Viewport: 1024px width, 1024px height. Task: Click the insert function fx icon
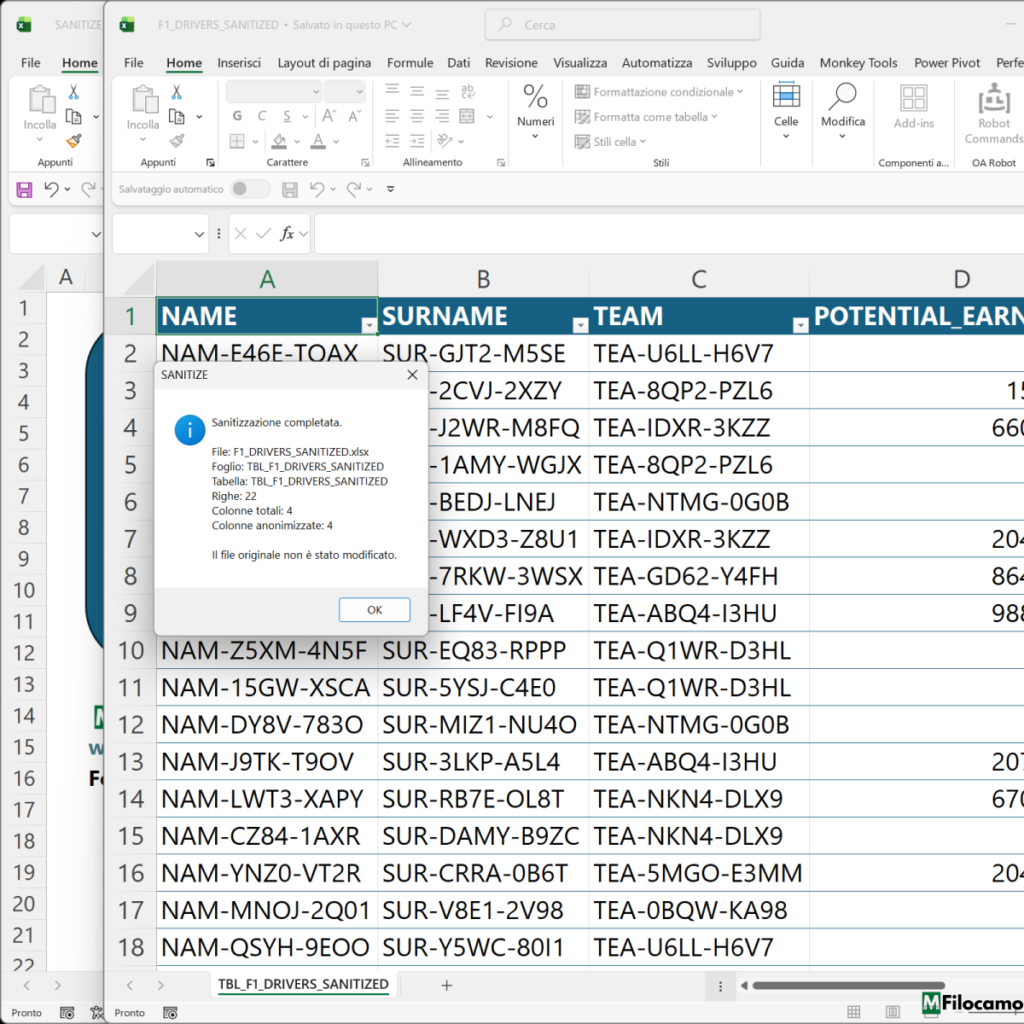[287, 233]
